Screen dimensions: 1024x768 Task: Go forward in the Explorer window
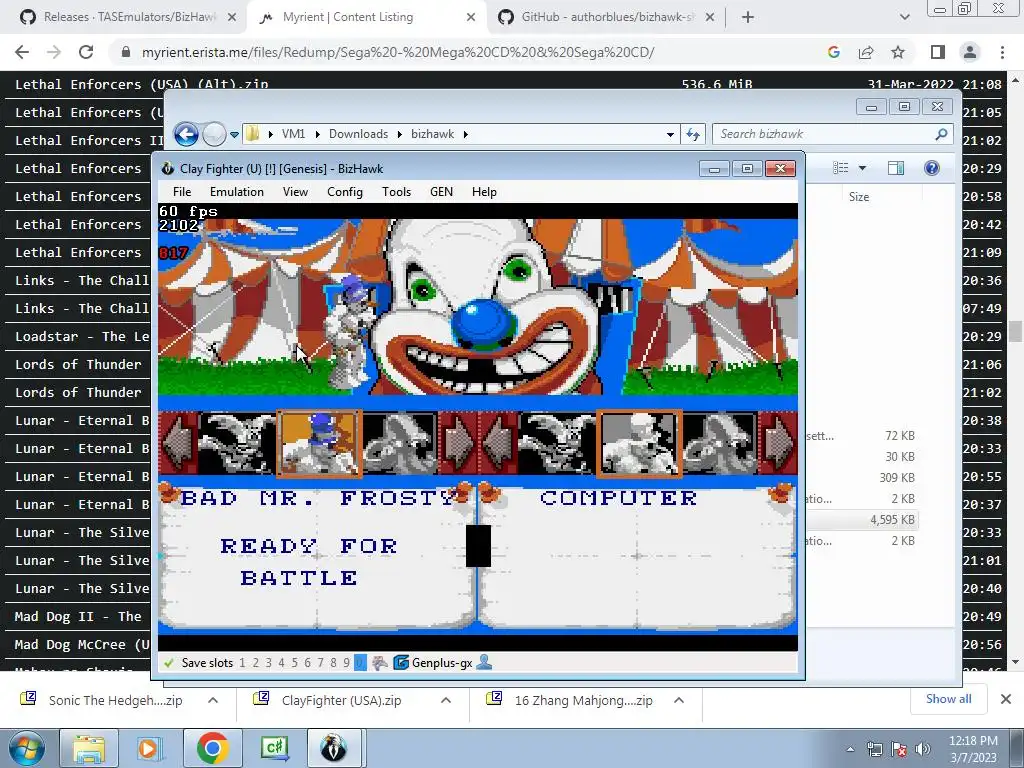pyautogui.click(x=214, y=135)
